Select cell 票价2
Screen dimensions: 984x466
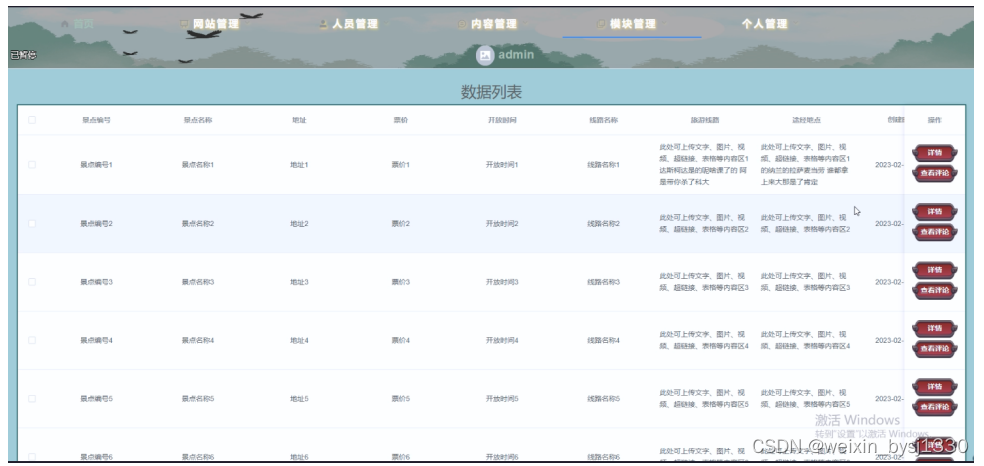tap(400, 223)
